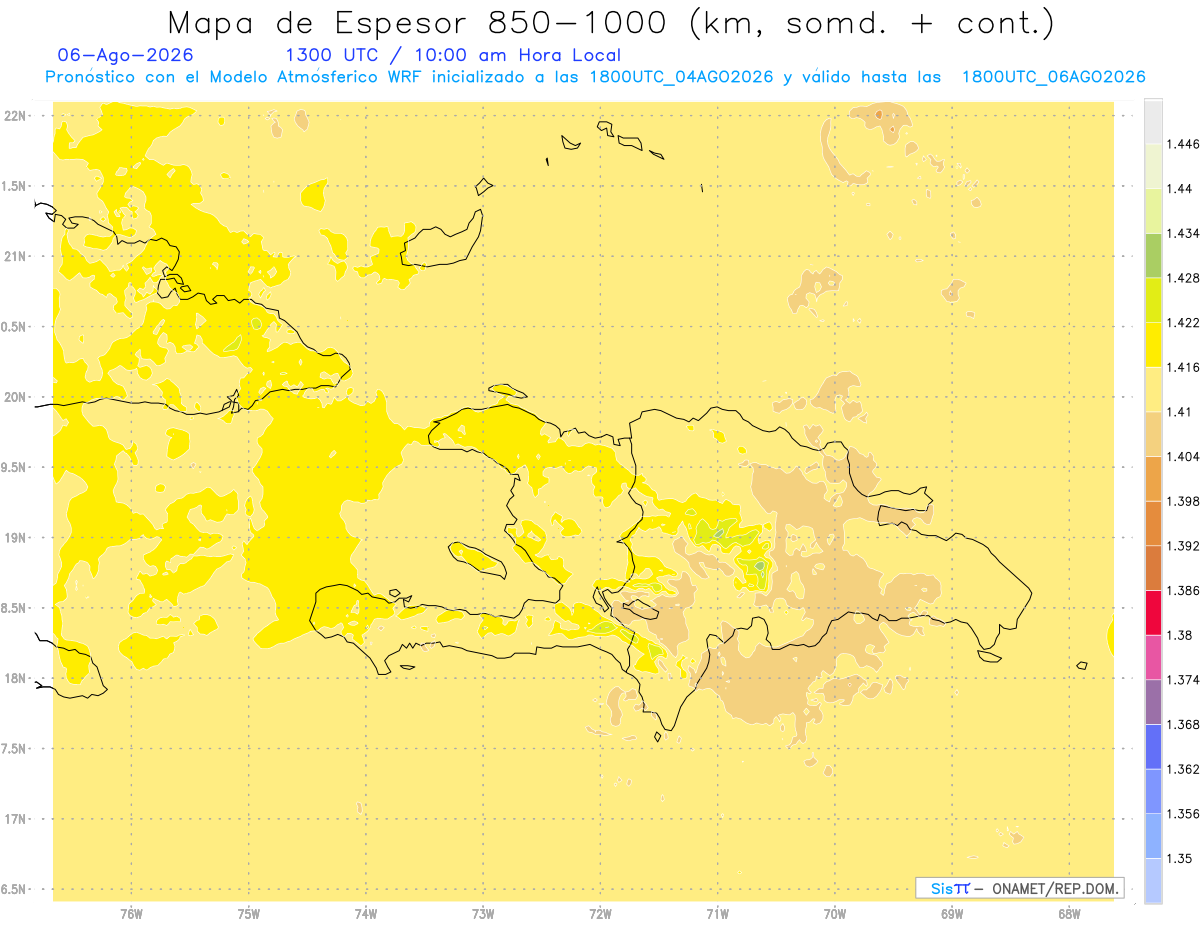Pick the tan legend swatch between 1.404 and 1.41
This screenshot has height=927, width=1200.
coord(1153,434)
